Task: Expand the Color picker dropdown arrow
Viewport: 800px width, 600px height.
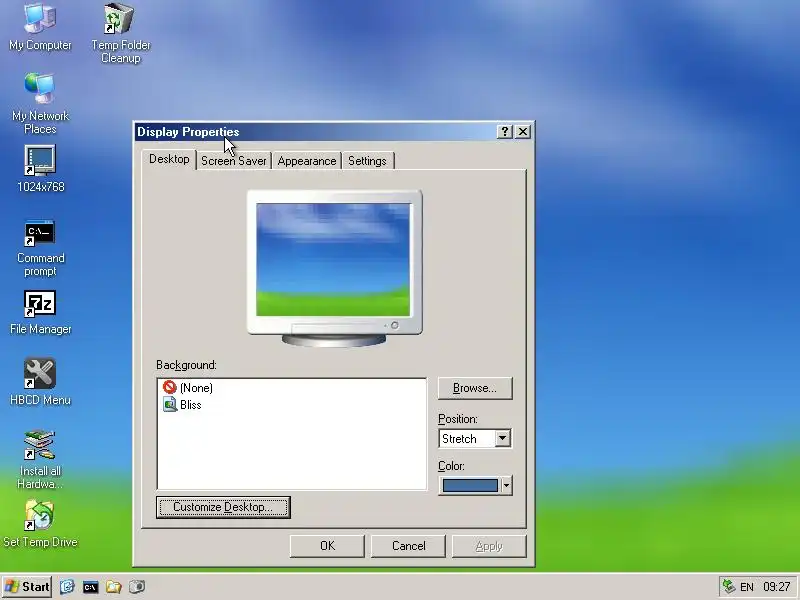Action: point(506,485)
